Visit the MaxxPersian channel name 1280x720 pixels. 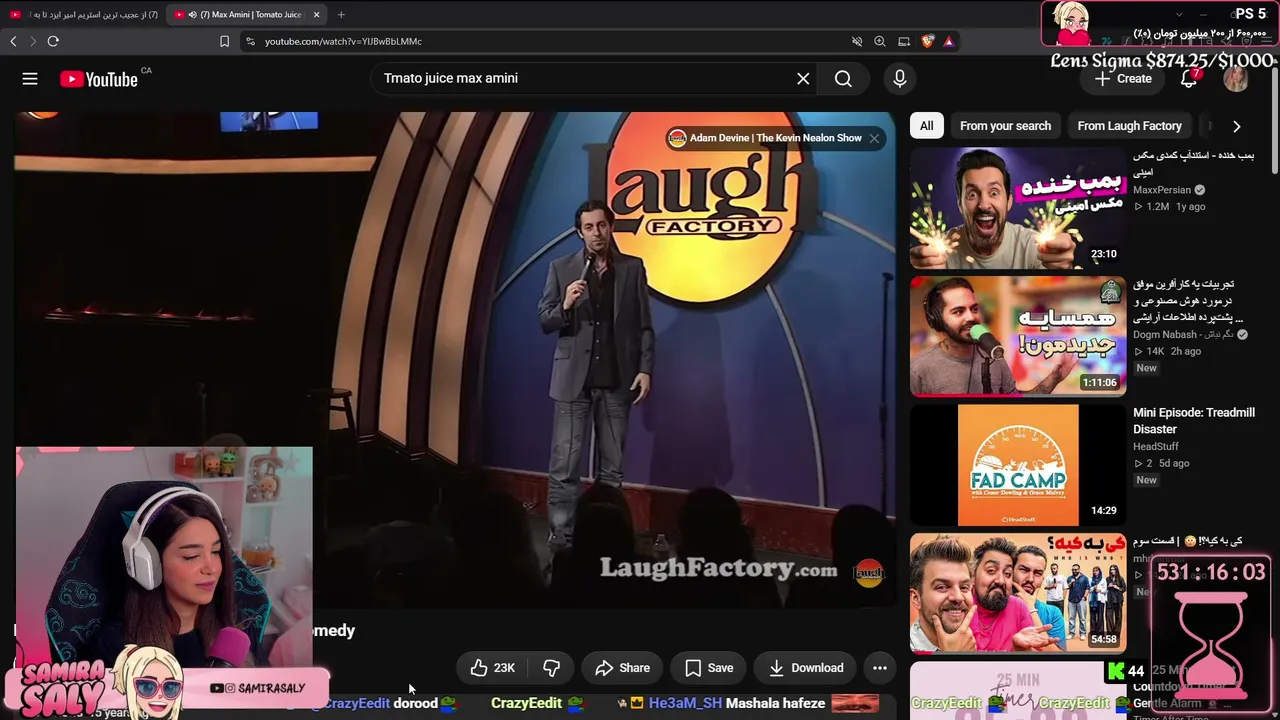(x=1162, y=190)
